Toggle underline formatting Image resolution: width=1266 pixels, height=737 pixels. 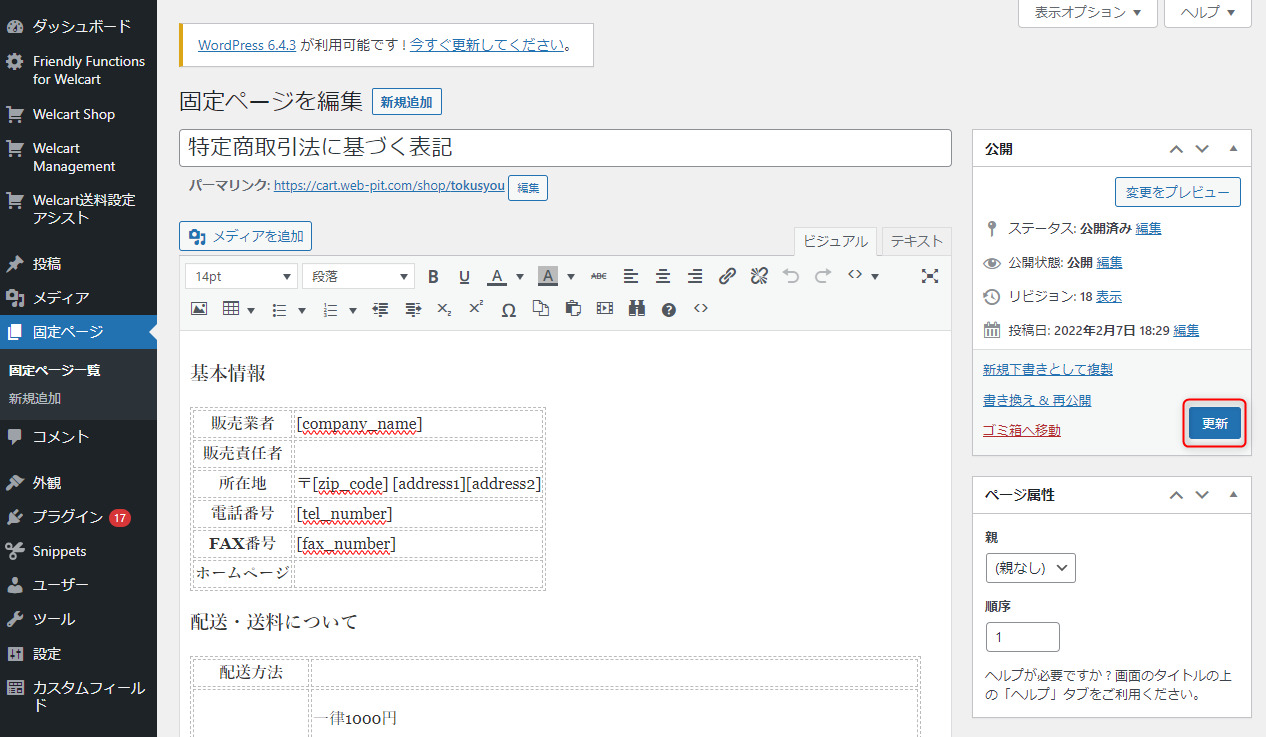coord(464,276)
